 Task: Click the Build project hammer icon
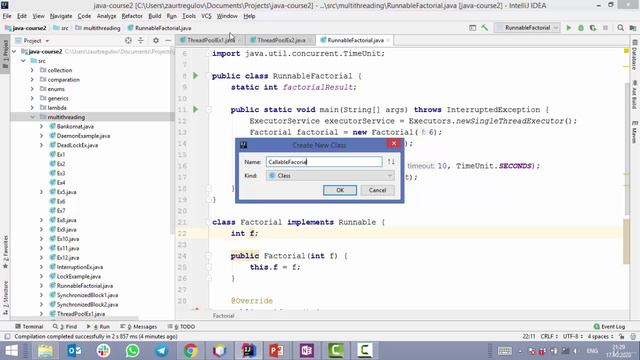click(484, 28)
